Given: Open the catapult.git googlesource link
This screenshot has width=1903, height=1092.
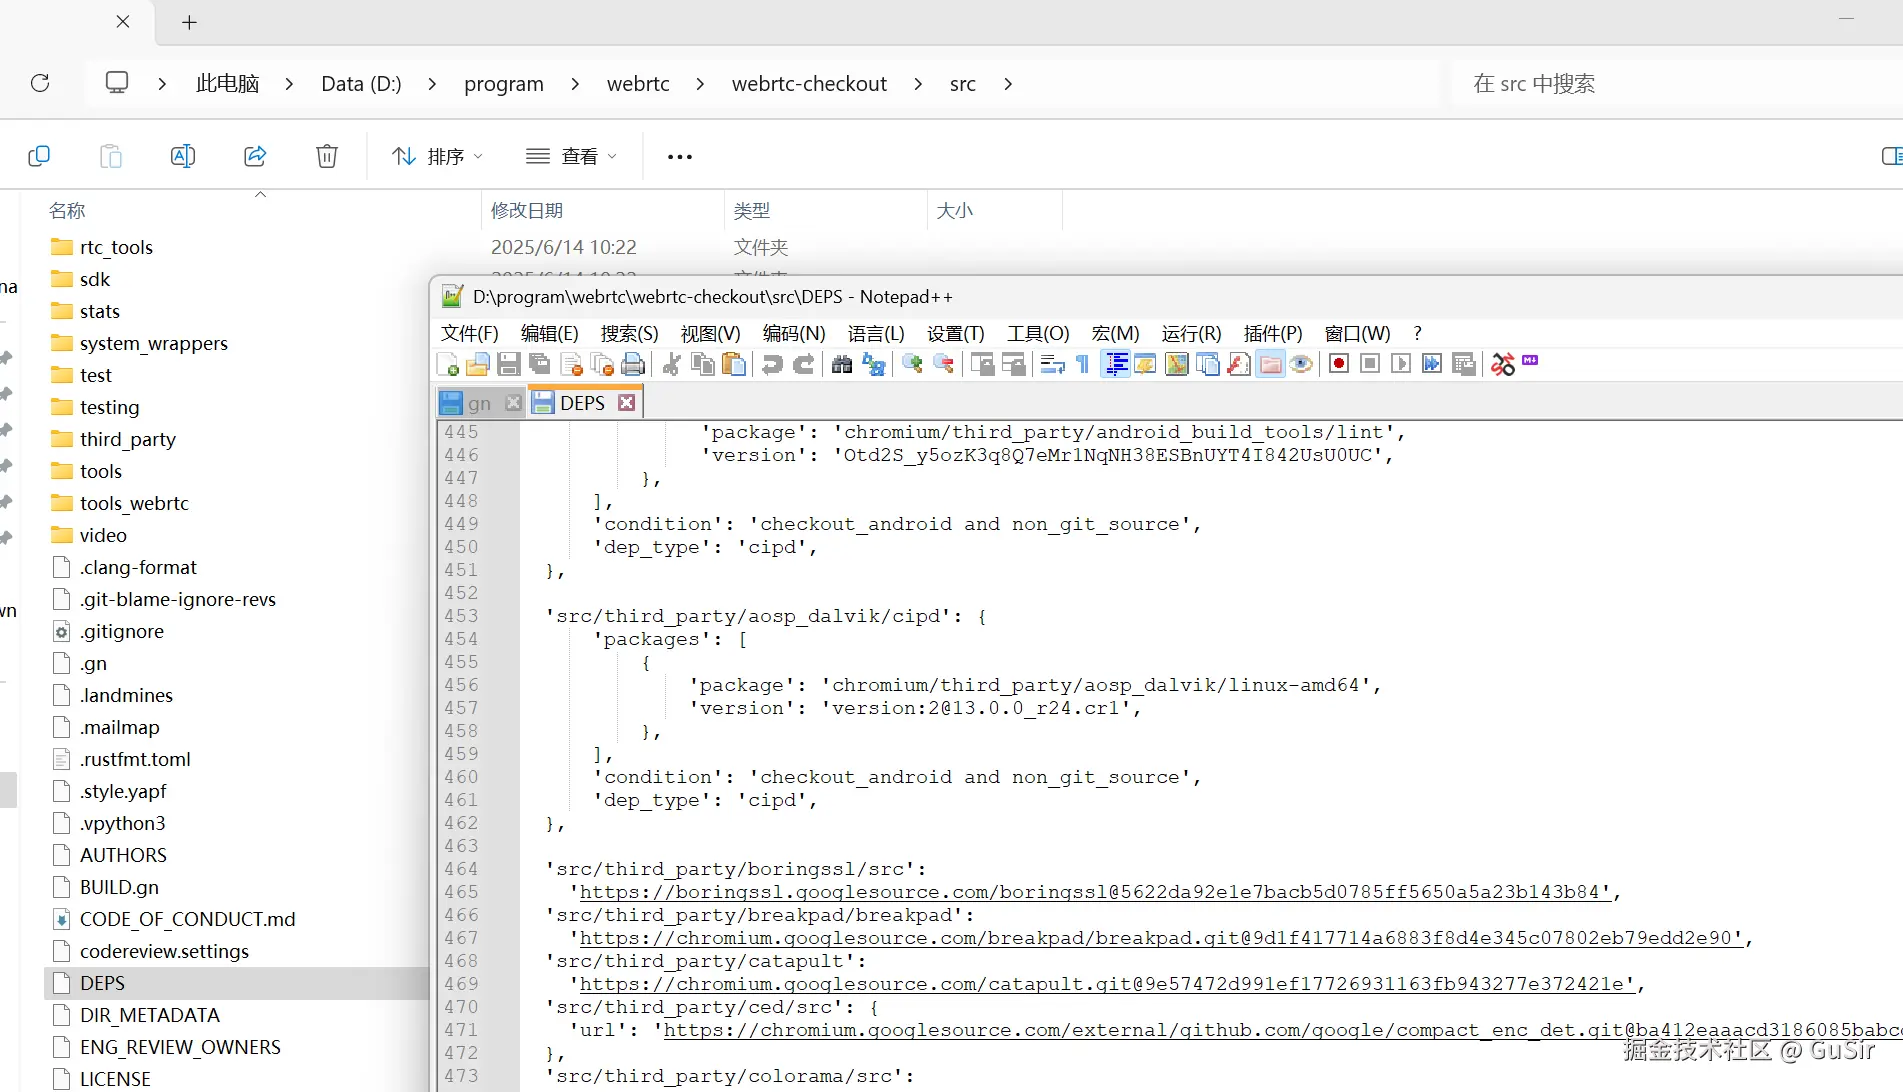Looking at the screenshot, I should pos(1107,984).
